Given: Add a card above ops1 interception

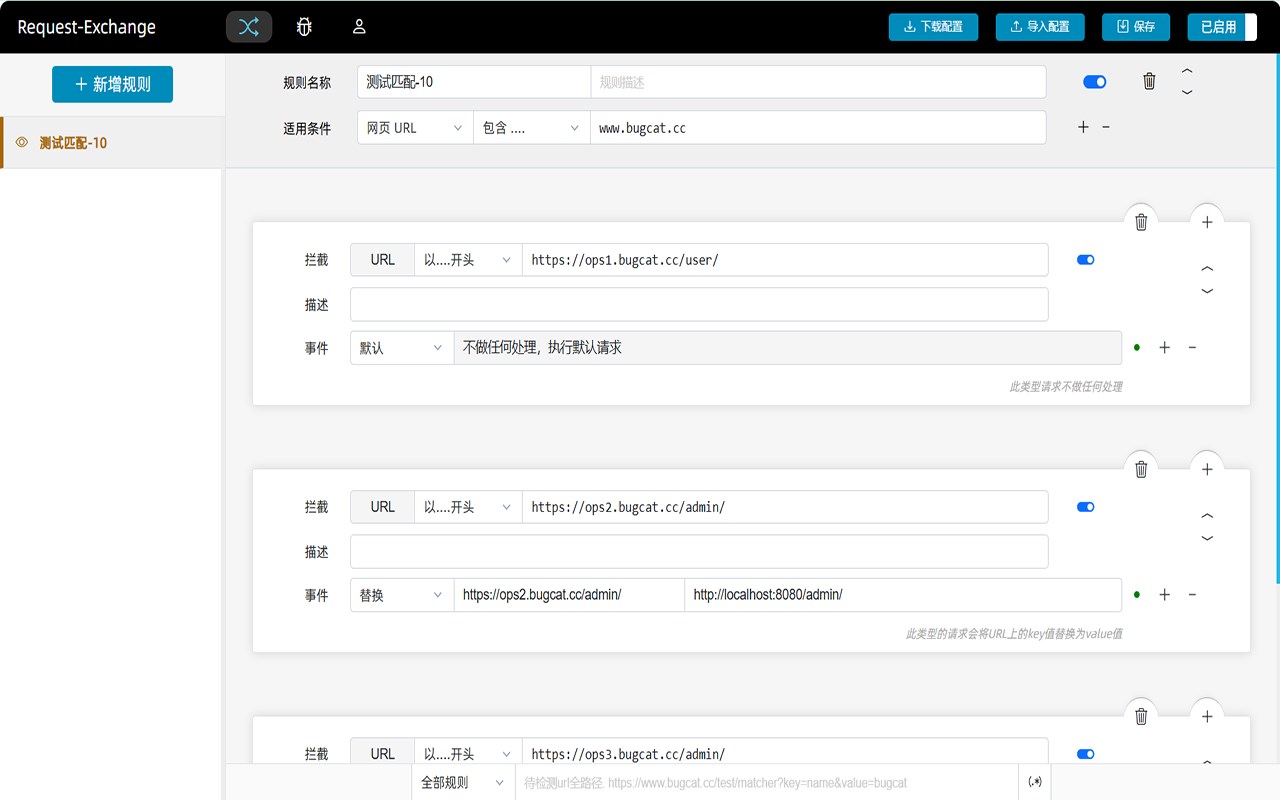Looking at the screenshot, I should point(1207,222).
